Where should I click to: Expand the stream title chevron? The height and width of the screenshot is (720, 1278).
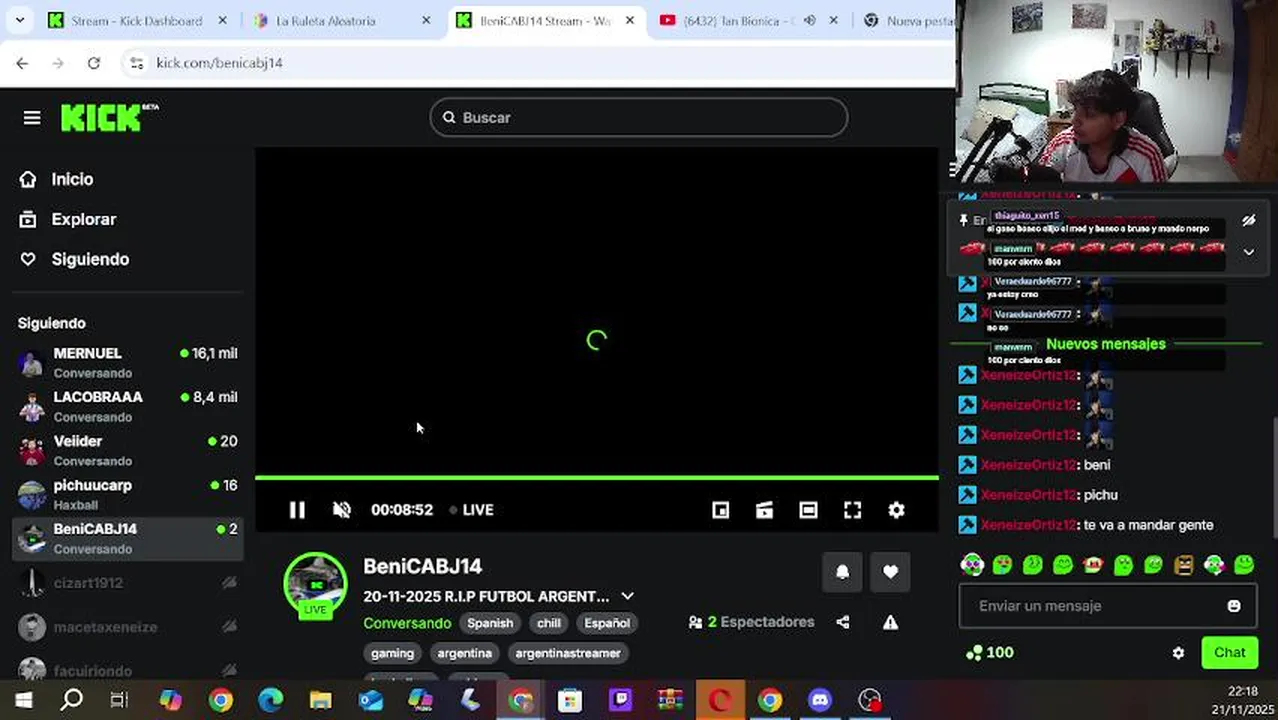click(x=627, y=596)
